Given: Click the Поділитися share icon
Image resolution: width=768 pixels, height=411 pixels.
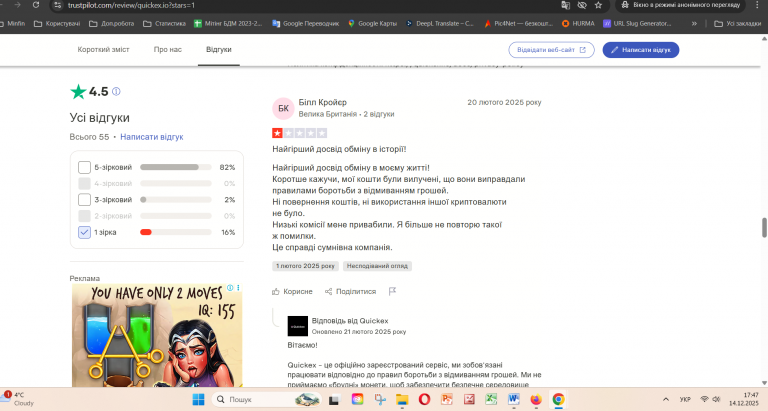Looking at the screenshot, I should [x=328, y=291].
